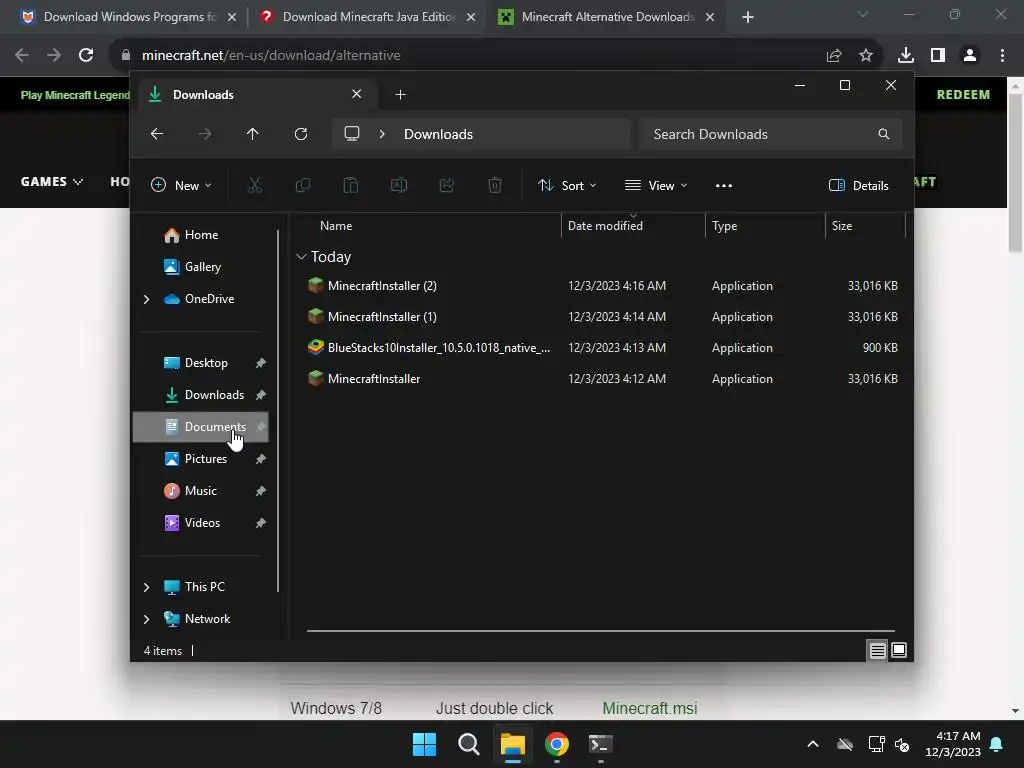
Task: Click the Paste clipboard icon in Explorer toolbar
Action: [x=351, y=185]
